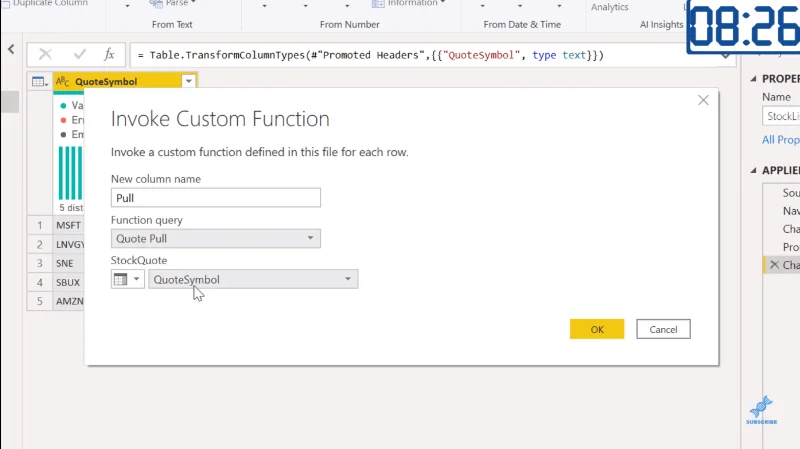Open the table menu icon

(39, 82)
